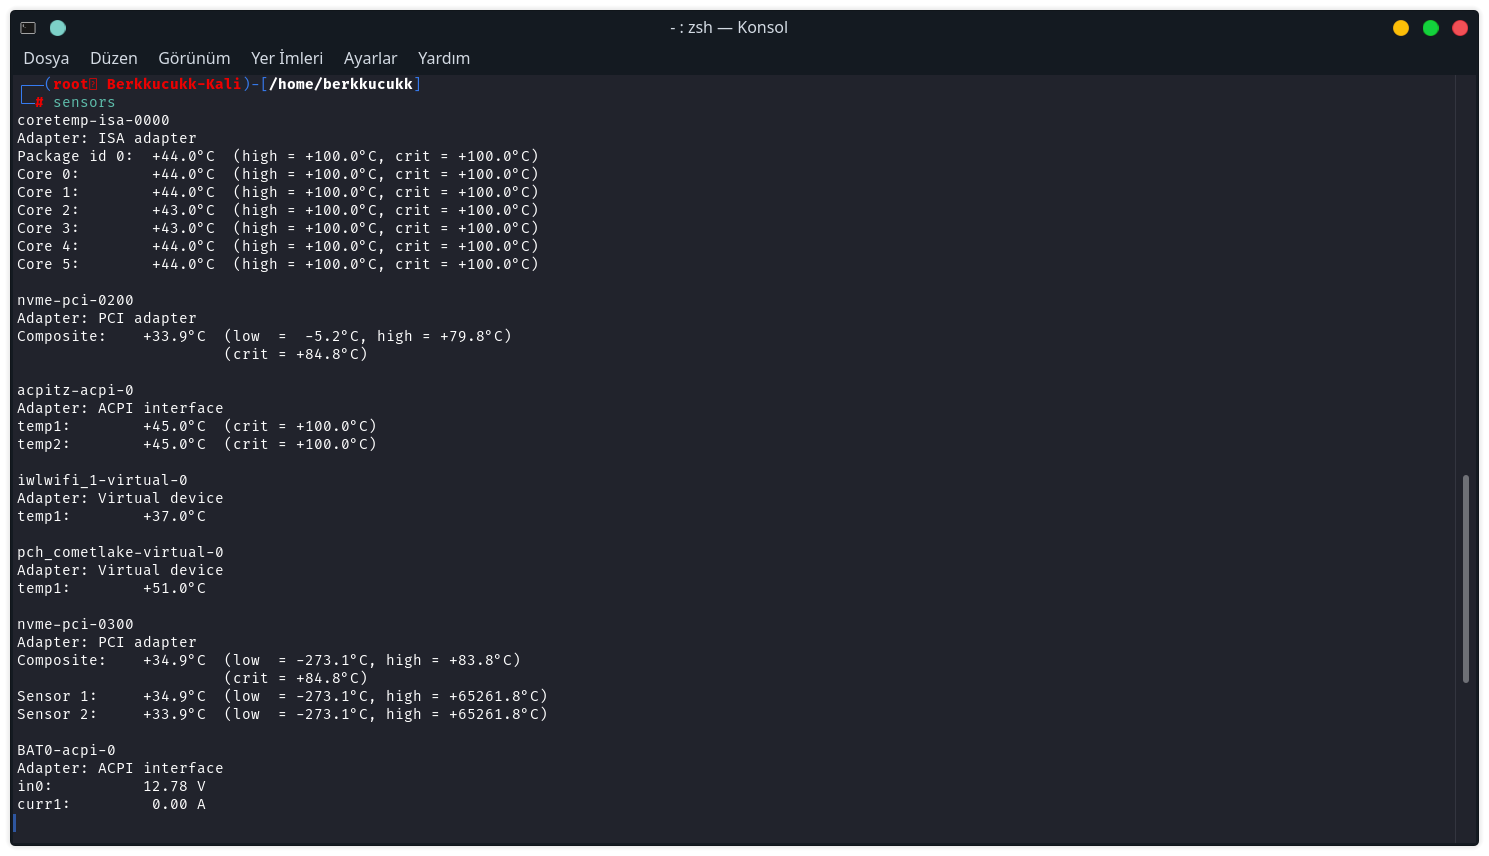The image size is (1489, 856).
Task: Click the 'temp2:' row under acpitz
Action: point(197,444)
